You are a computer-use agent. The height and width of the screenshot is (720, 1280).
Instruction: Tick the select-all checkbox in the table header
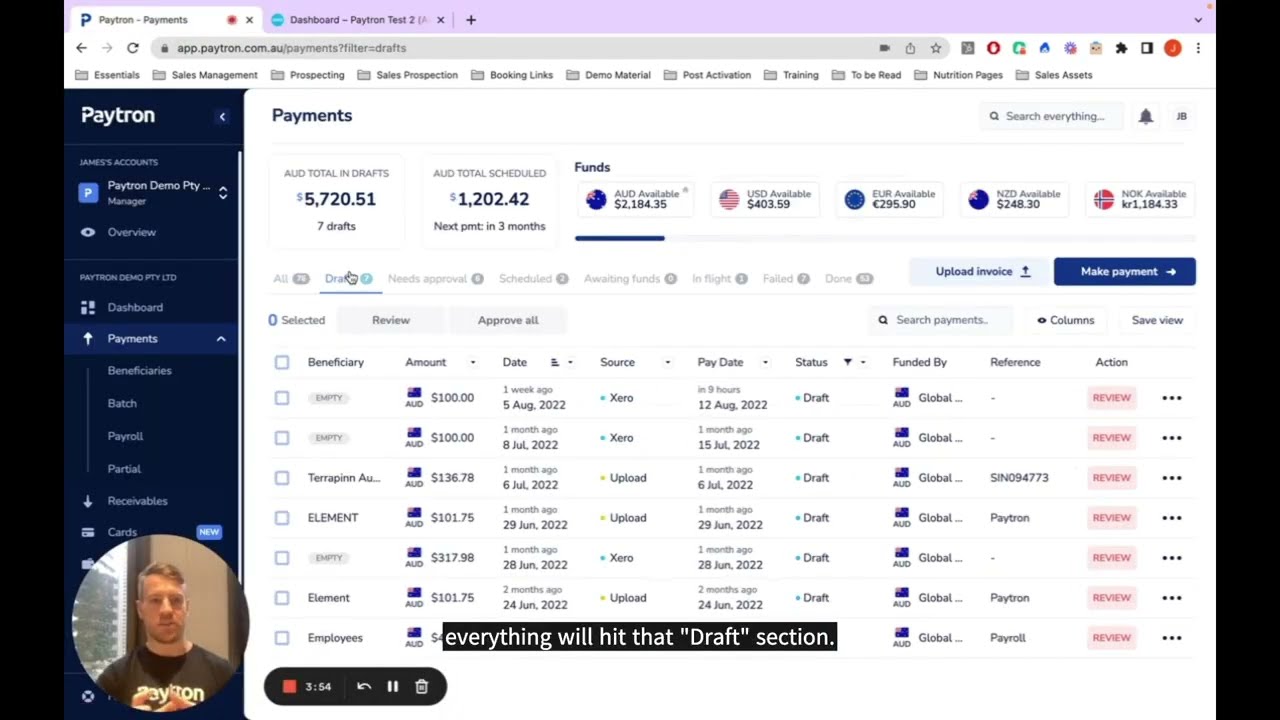pyautogui.click(x=282, y=362)
